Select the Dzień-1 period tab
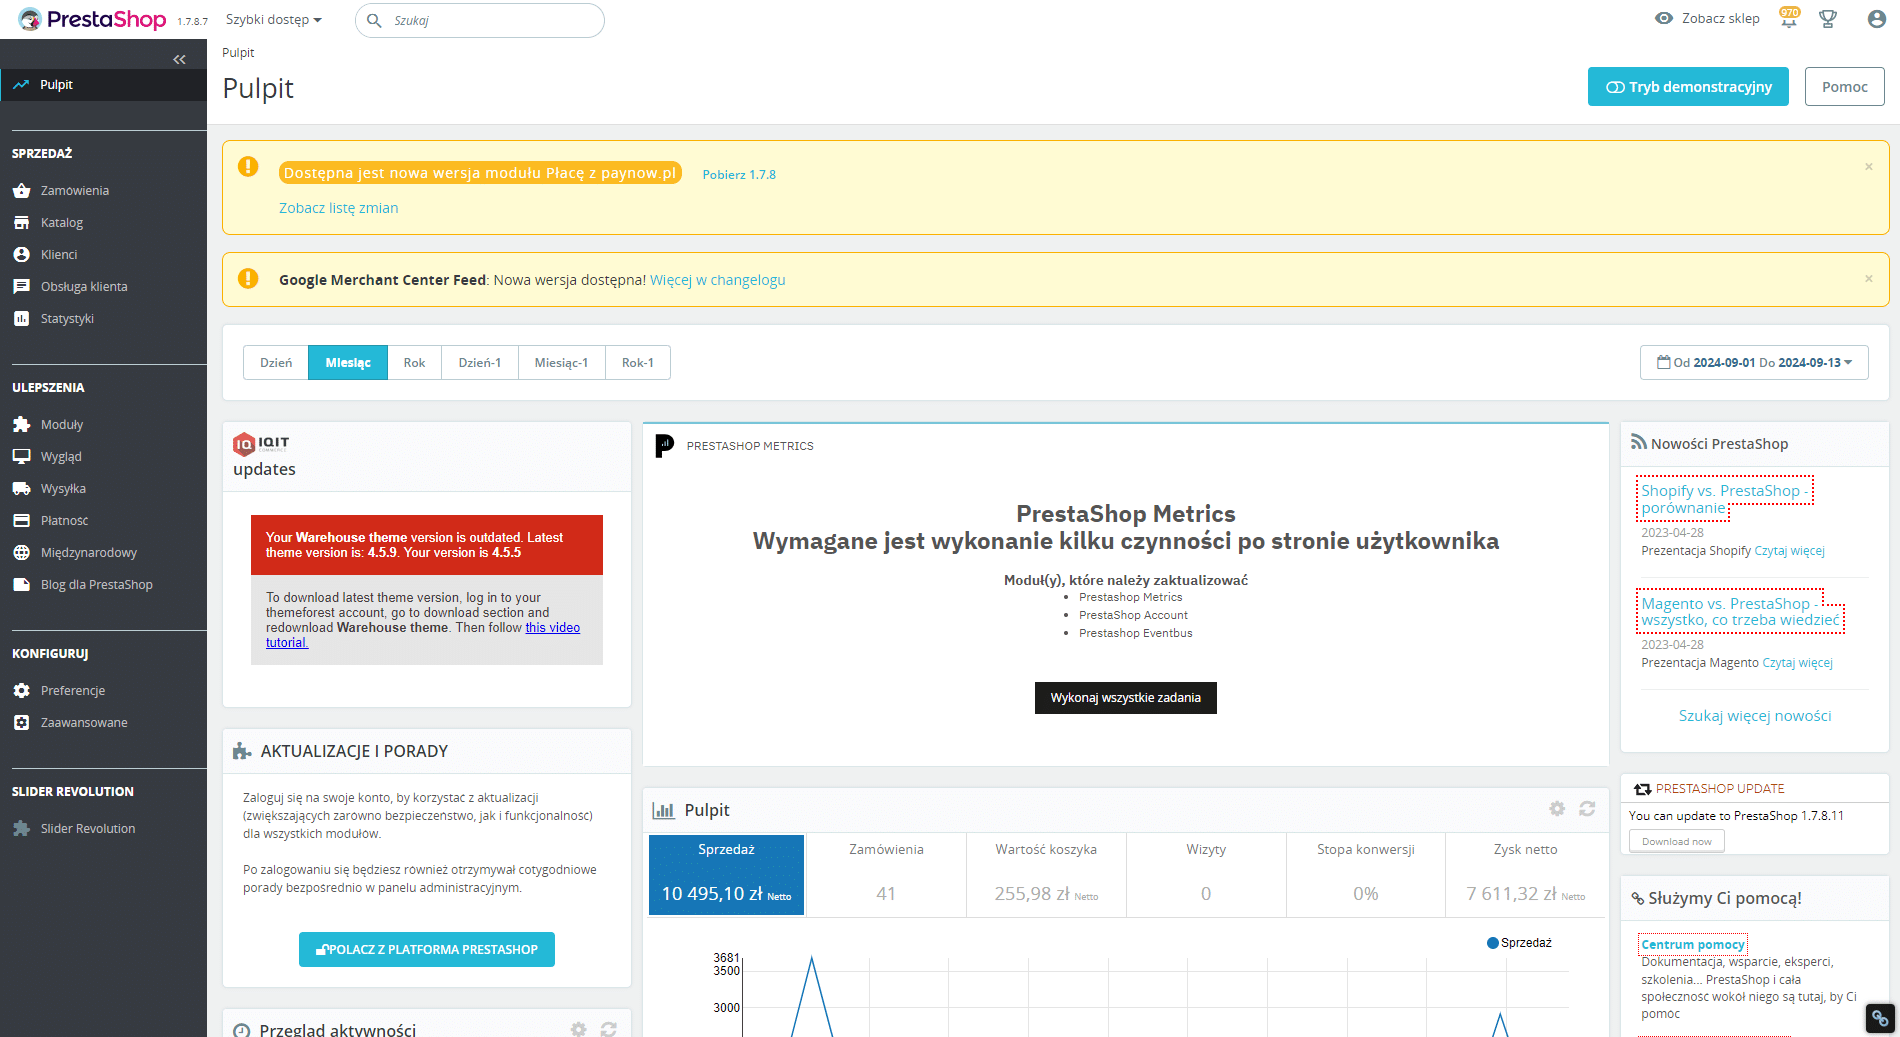This screenshot has height=1037, width=1900. [480, 363]
